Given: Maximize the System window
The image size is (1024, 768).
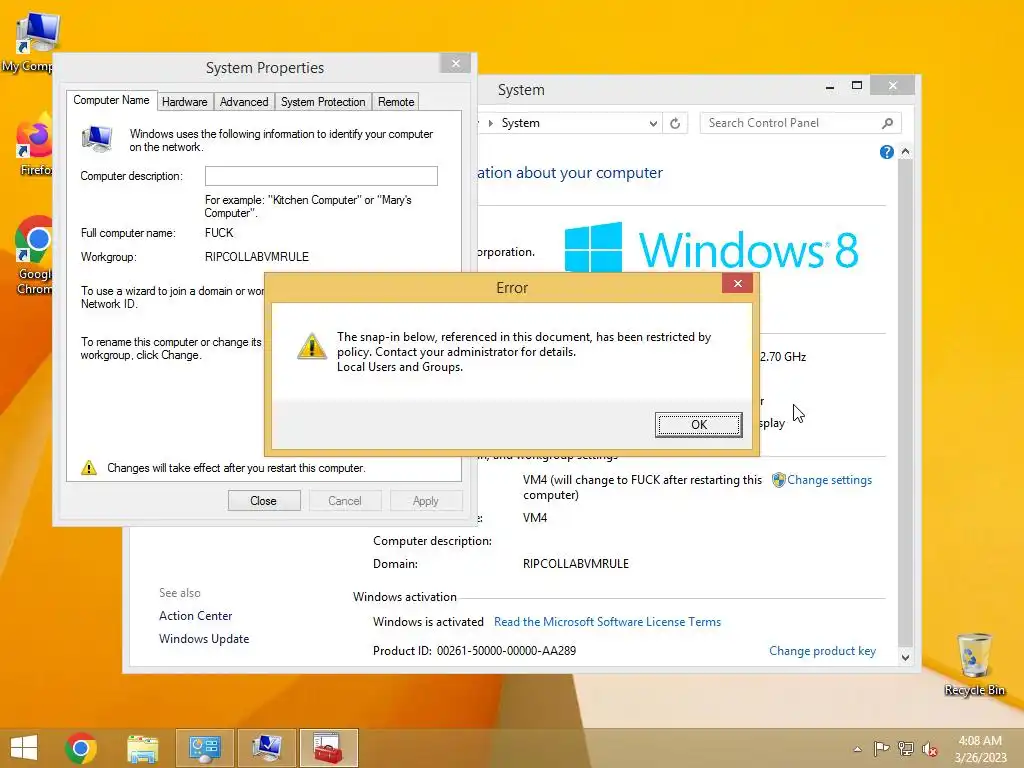Looking at the screenshot, I should [x=857, y=86].
